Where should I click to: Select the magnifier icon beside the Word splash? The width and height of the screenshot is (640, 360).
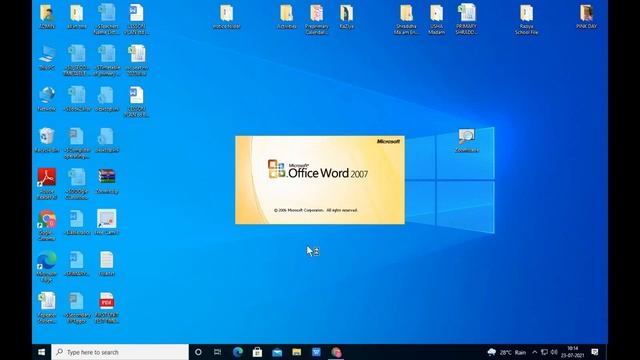[x=467, y=141]
